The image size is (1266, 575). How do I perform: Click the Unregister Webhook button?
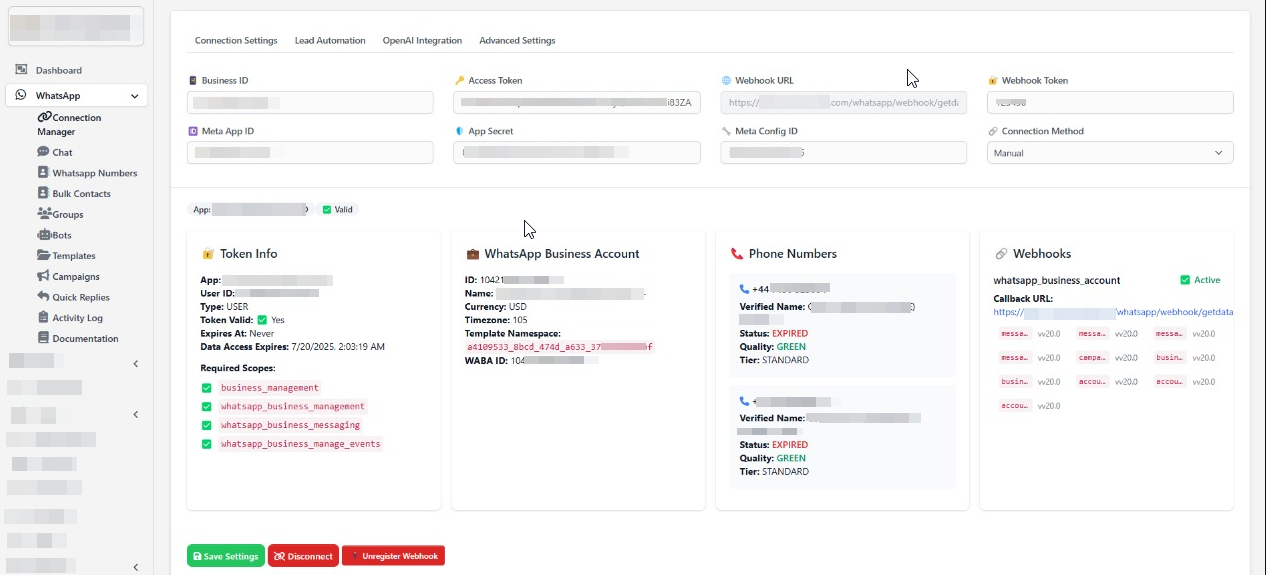coord(393,556)
